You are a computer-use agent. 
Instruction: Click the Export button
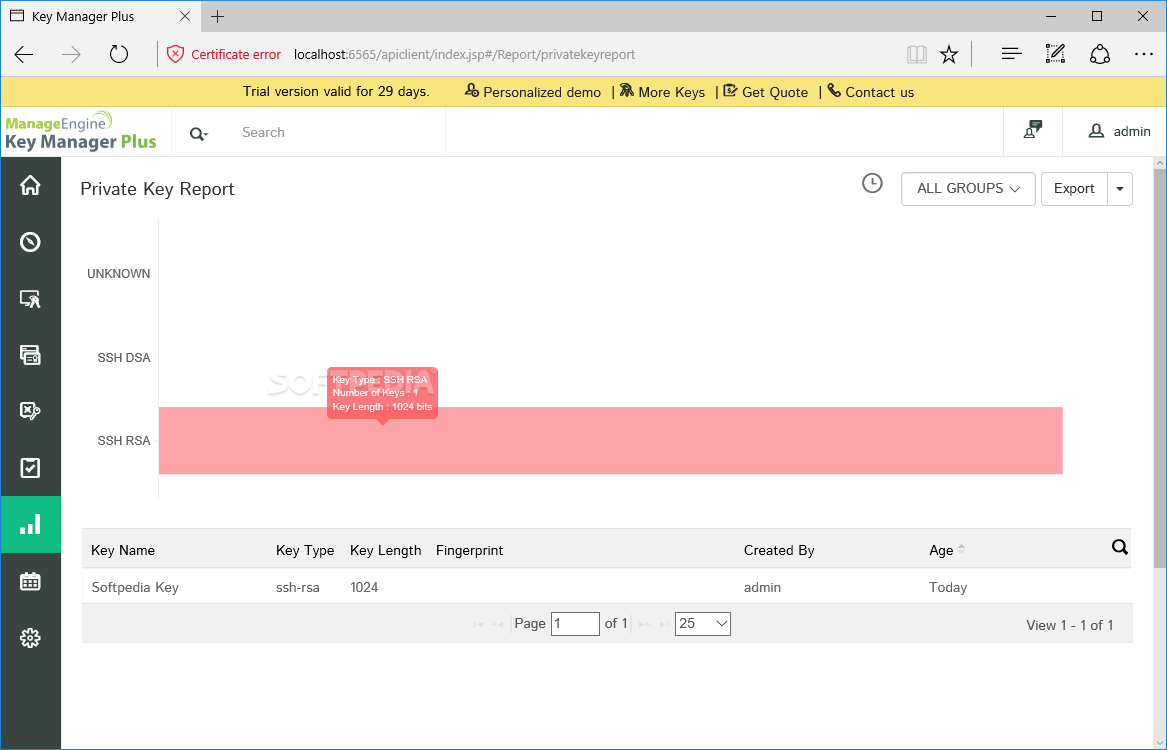[x=1074, y=189]
